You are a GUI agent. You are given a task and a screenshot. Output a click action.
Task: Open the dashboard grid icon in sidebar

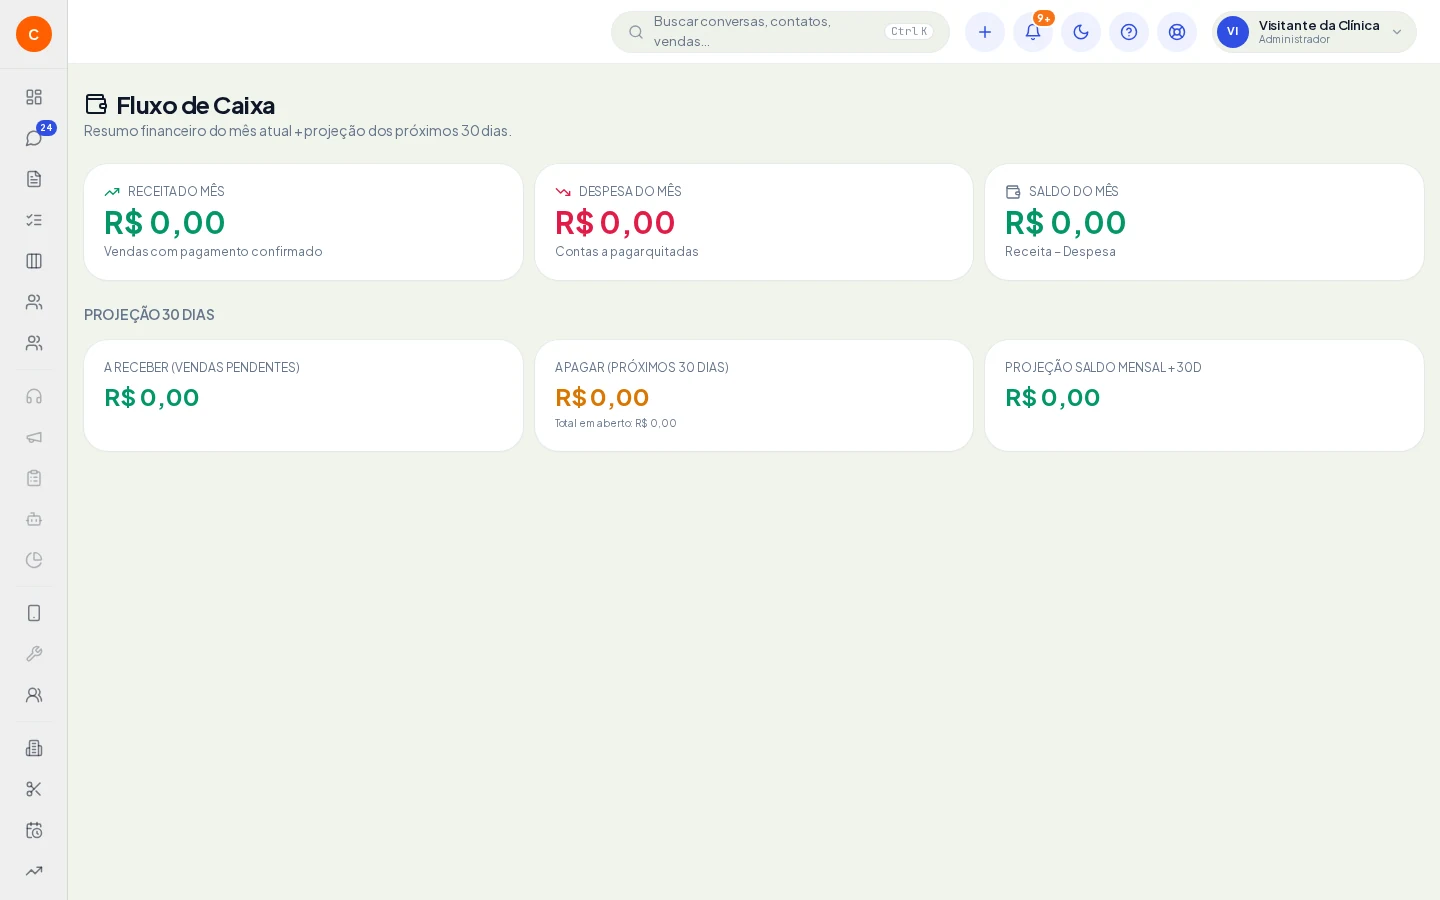(x=34, y=97)
